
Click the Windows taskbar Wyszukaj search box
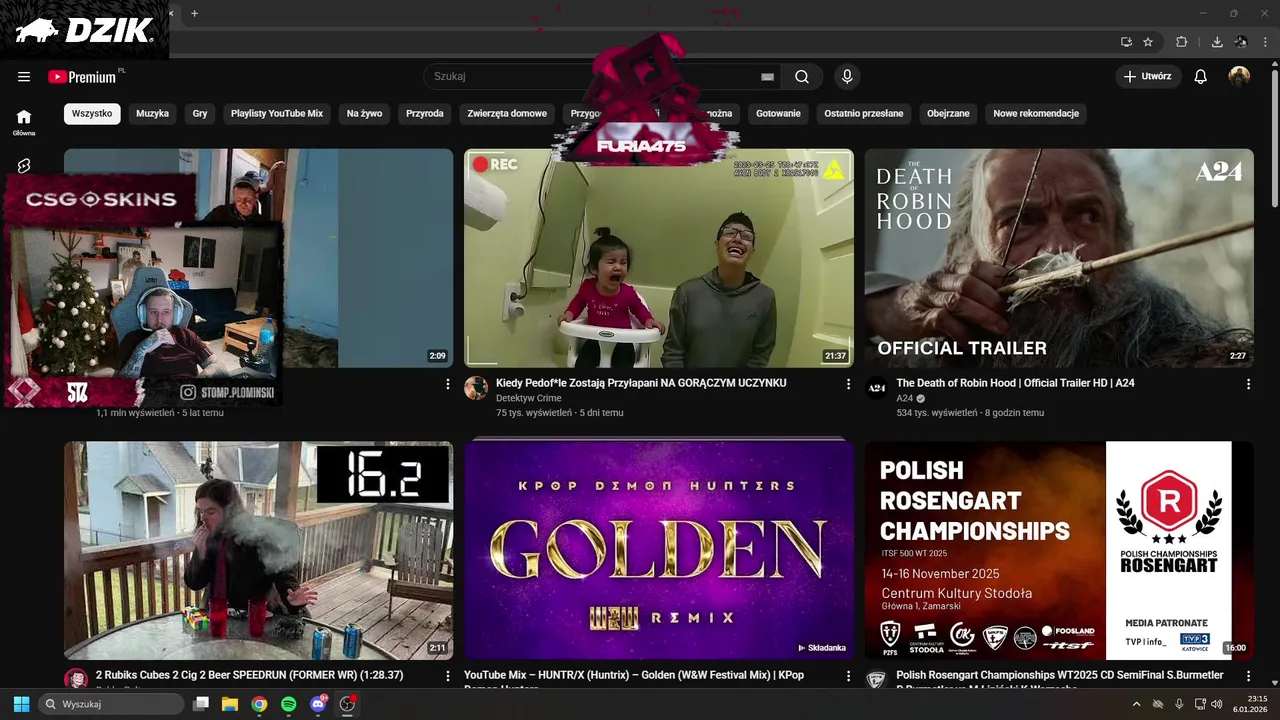[111, 704]
